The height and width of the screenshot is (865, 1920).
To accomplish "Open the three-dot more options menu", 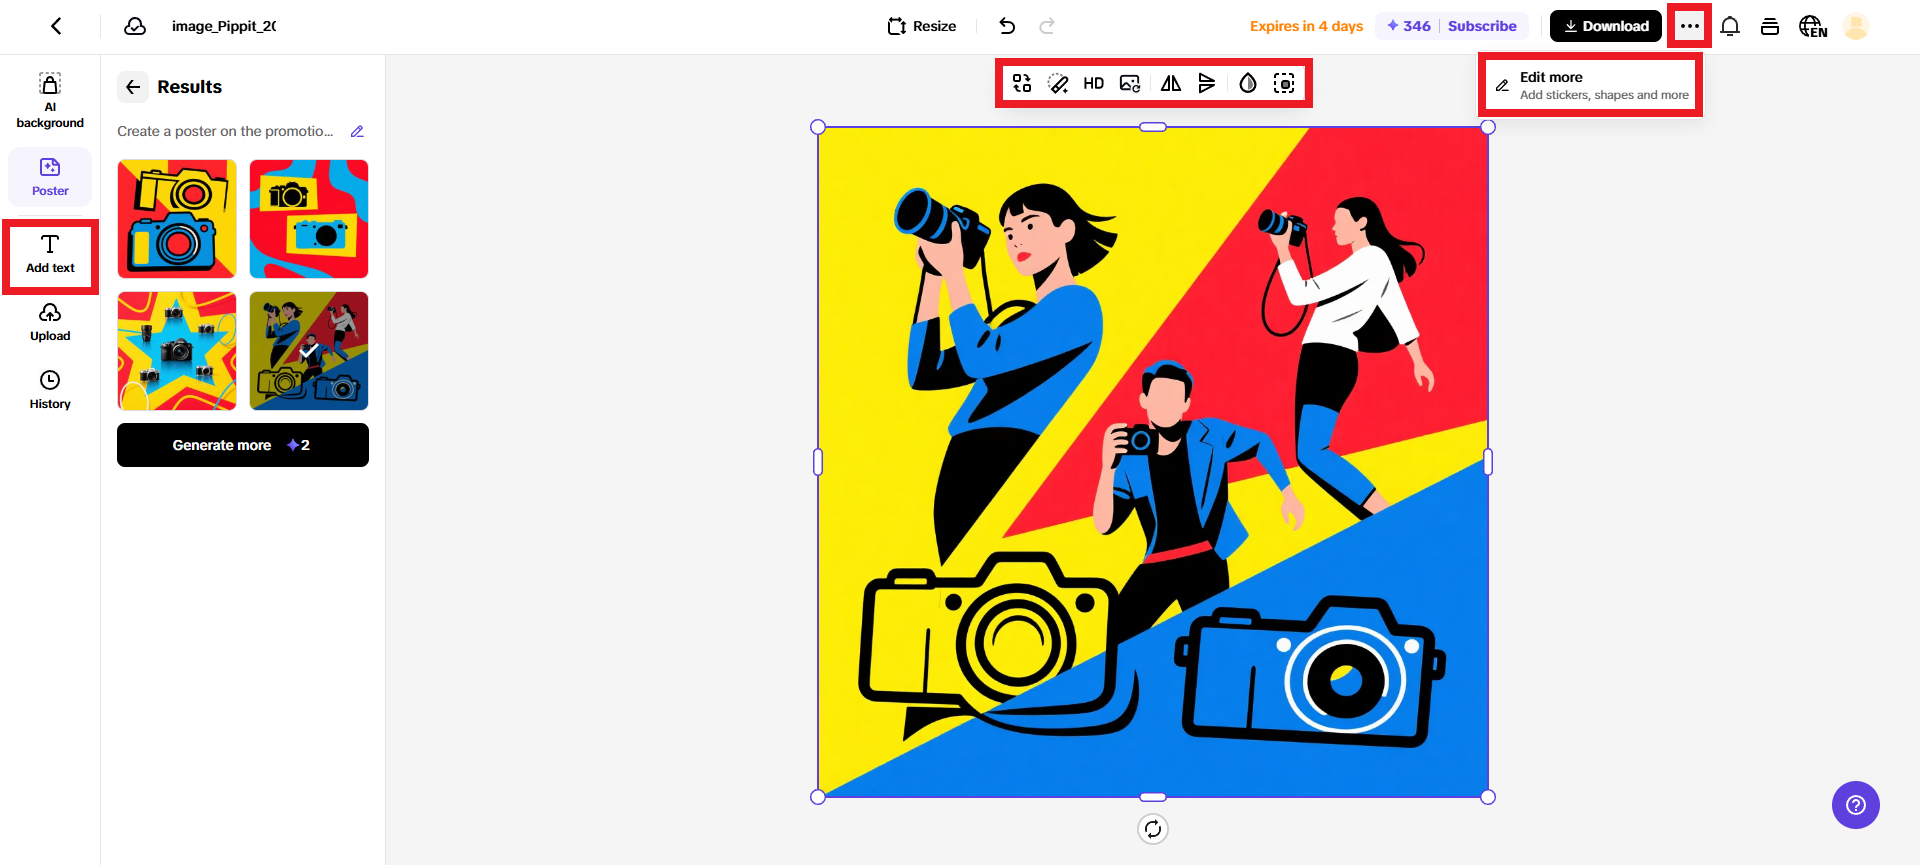I will coord(1690,26).
